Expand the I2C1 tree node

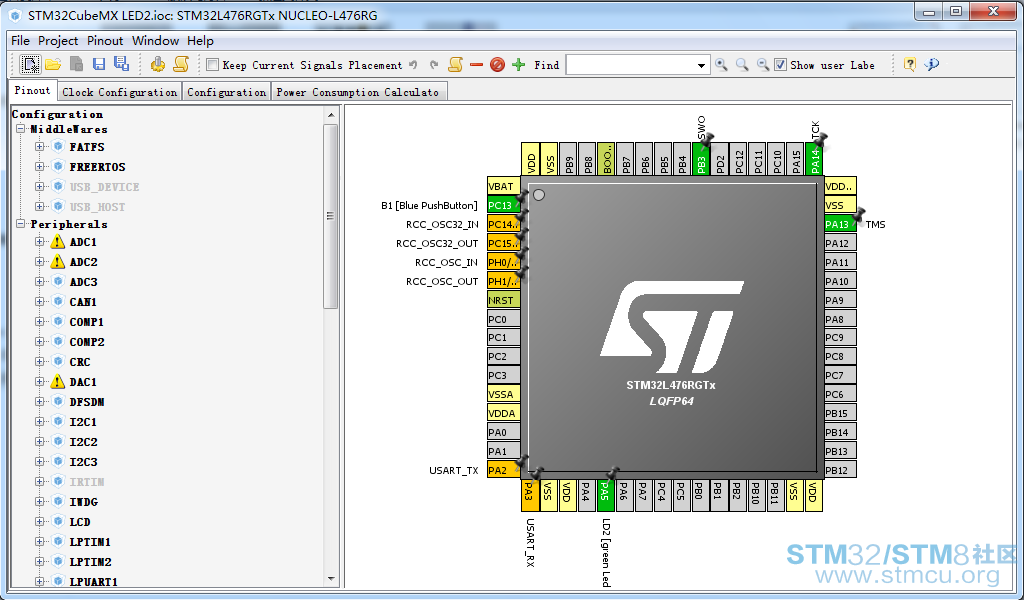pyautogui.click(x=40, y=422)
